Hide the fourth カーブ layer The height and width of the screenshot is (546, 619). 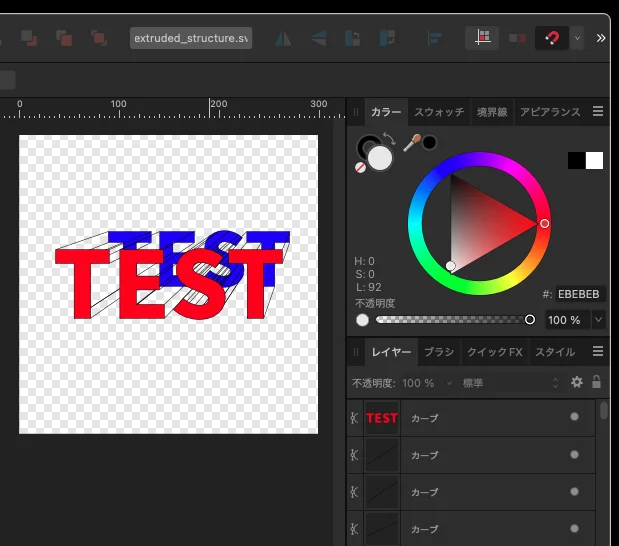[x=574, y=529]
